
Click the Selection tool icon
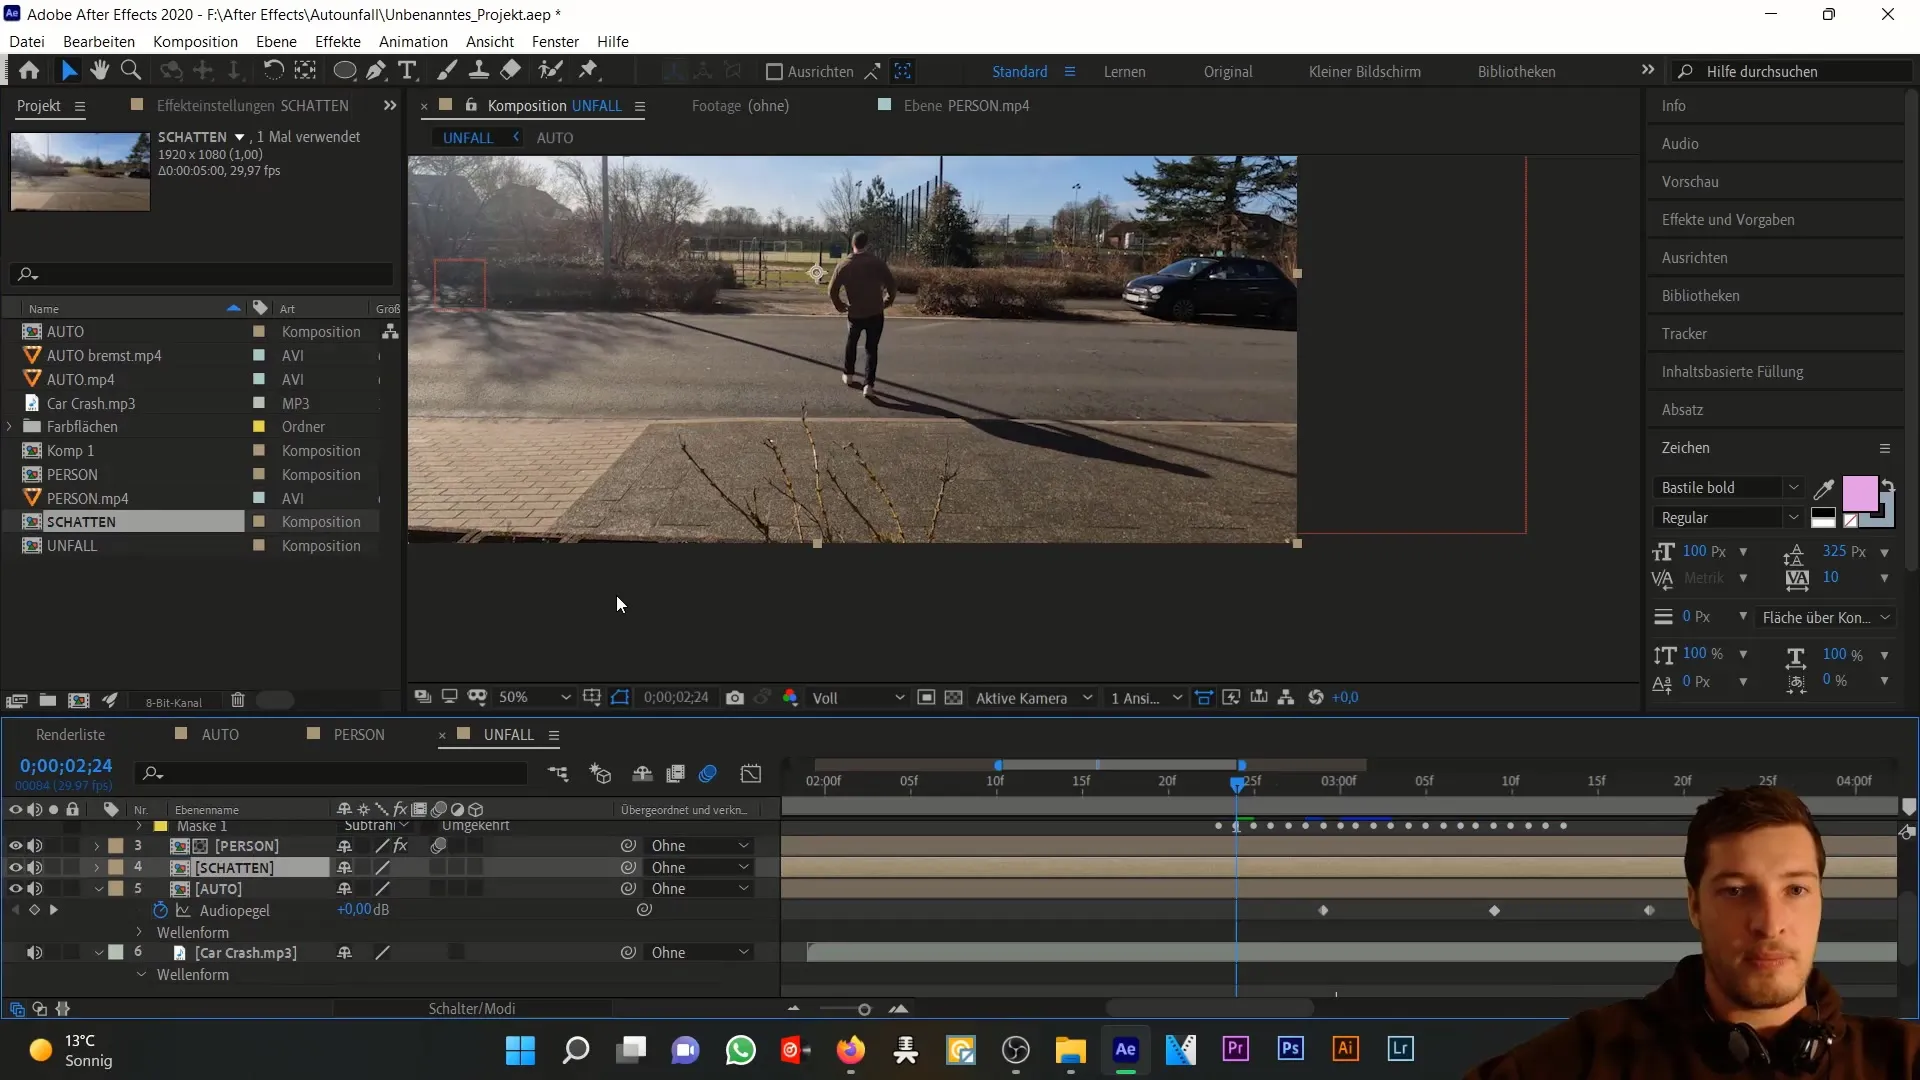tap(67, 71)
